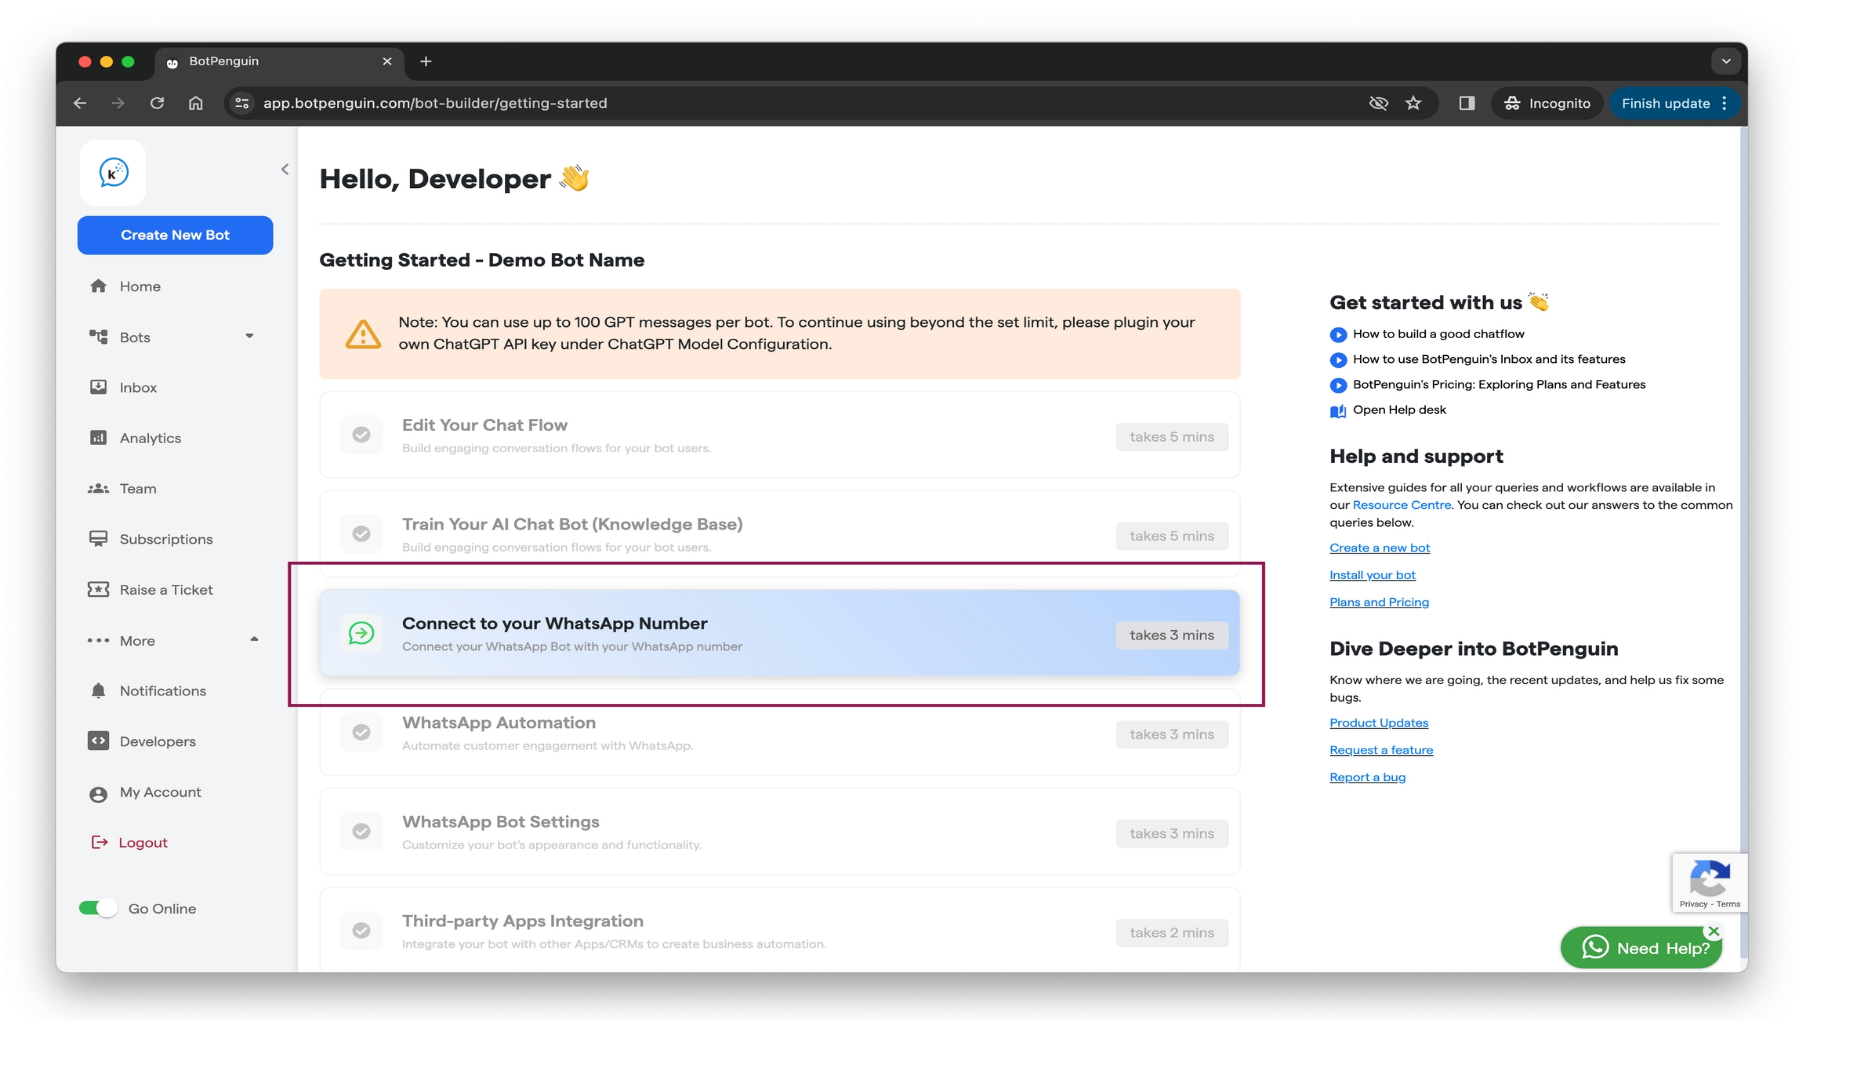
Task: Open Raise a Ticket
Action: pyautogui.click(x=166, y=590)
